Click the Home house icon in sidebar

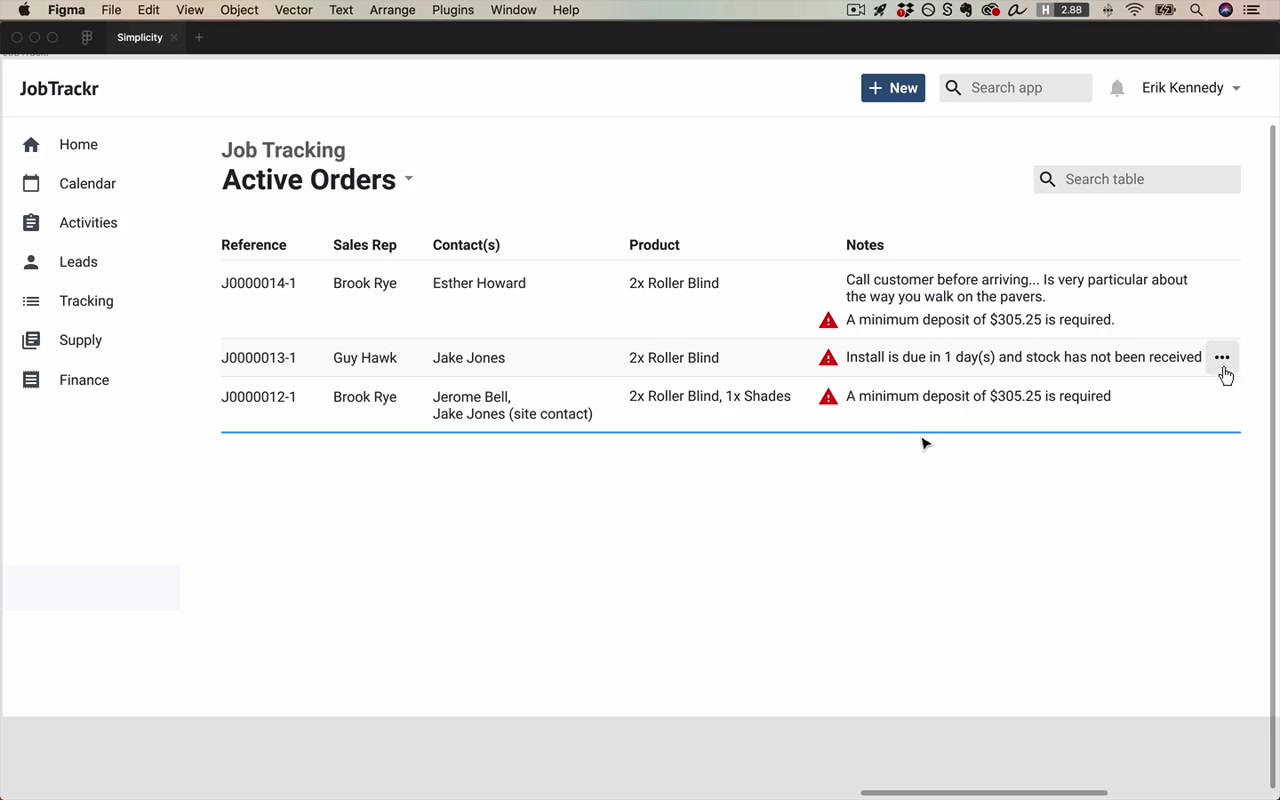31,145
